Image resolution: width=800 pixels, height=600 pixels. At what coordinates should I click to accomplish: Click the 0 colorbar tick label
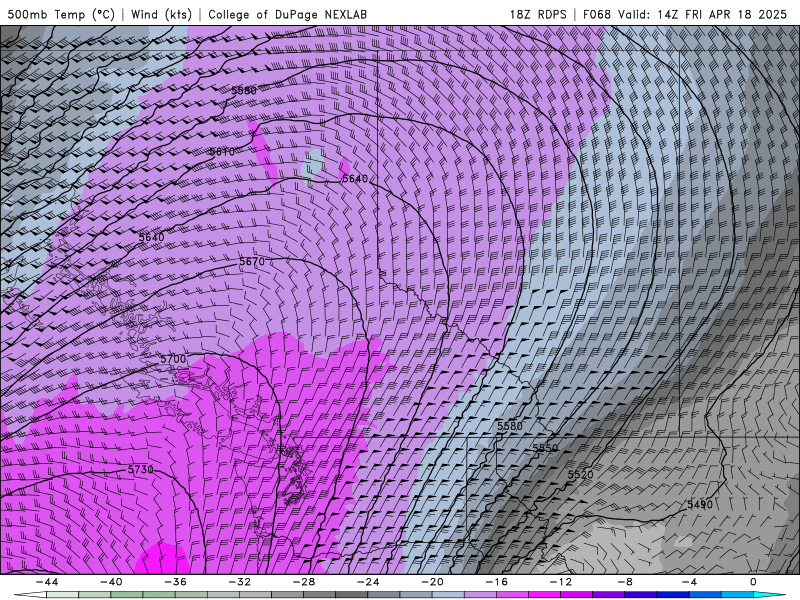[754, 582]
